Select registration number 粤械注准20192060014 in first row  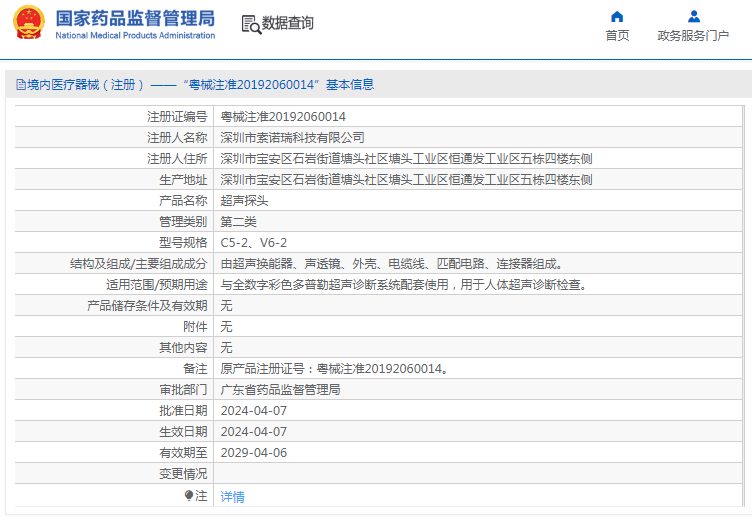pyautogui.click(x=283, y=117)
